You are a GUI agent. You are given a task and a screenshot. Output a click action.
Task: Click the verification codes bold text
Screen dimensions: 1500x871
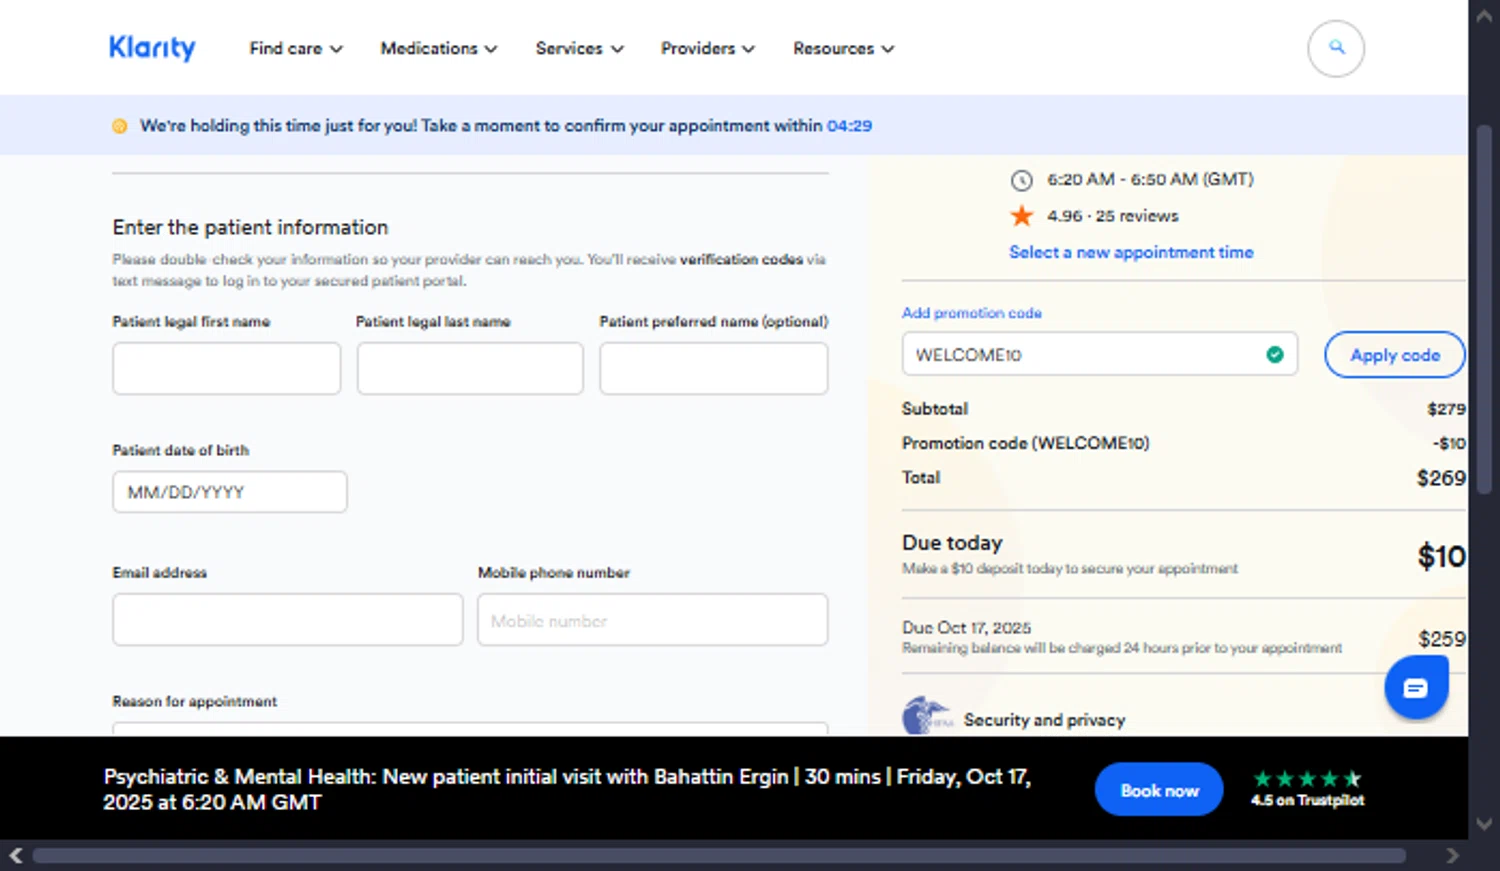[741, 259]
